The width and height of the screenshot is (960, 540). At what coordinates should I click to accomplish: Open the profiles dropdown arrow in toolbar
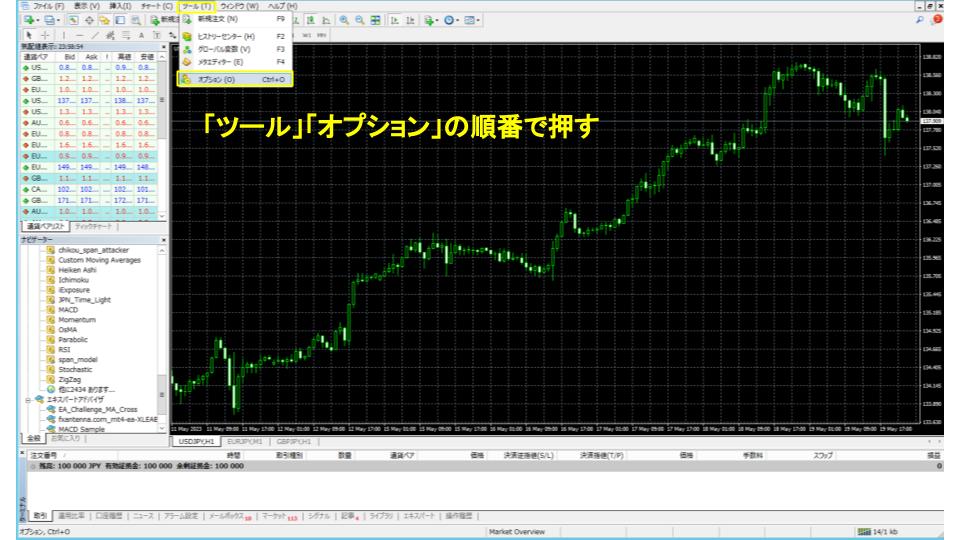61,20
